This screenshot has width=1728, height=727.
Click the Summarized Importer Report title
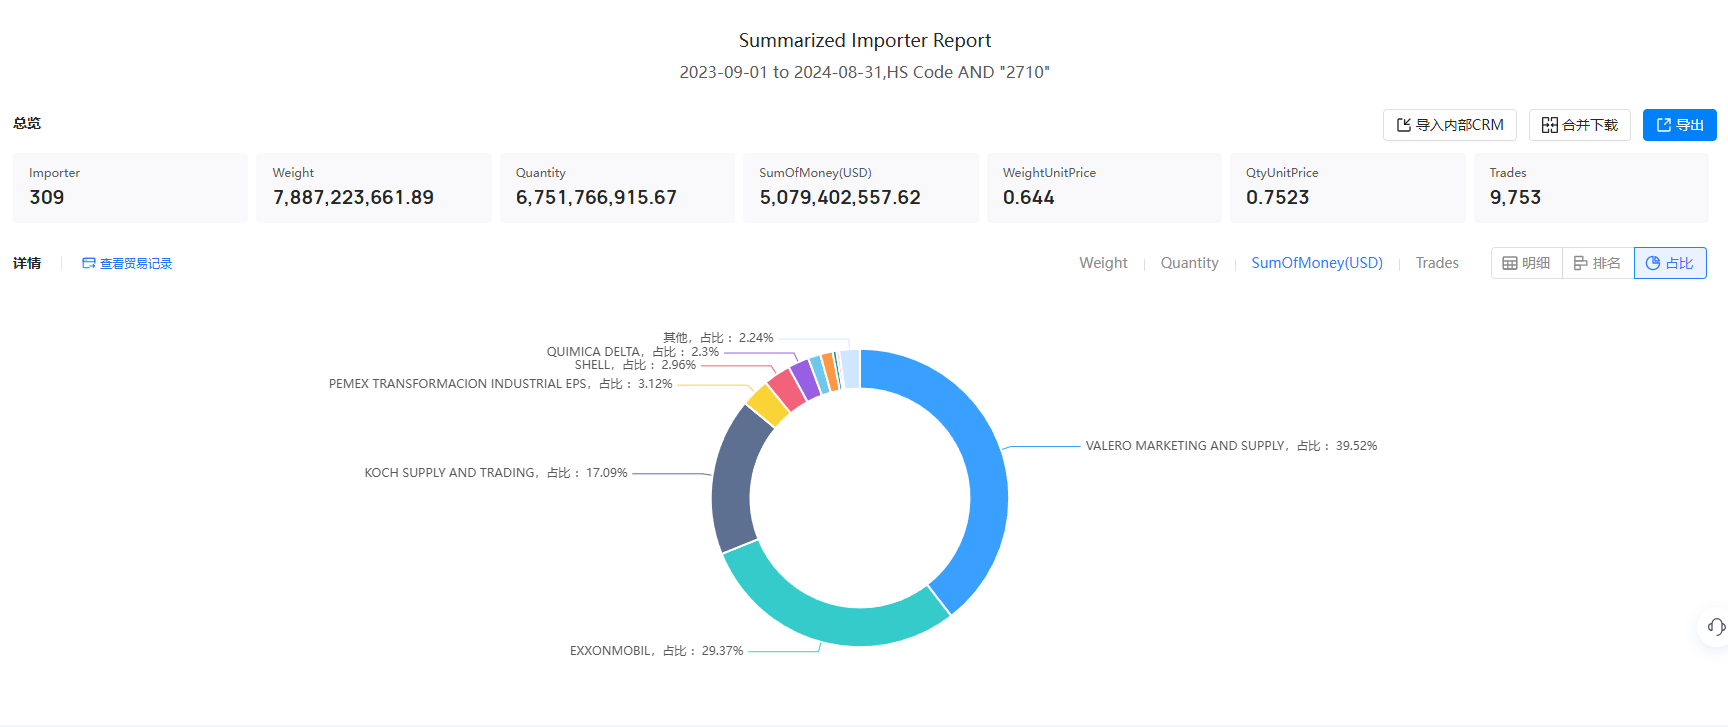(x=865, y=40)
